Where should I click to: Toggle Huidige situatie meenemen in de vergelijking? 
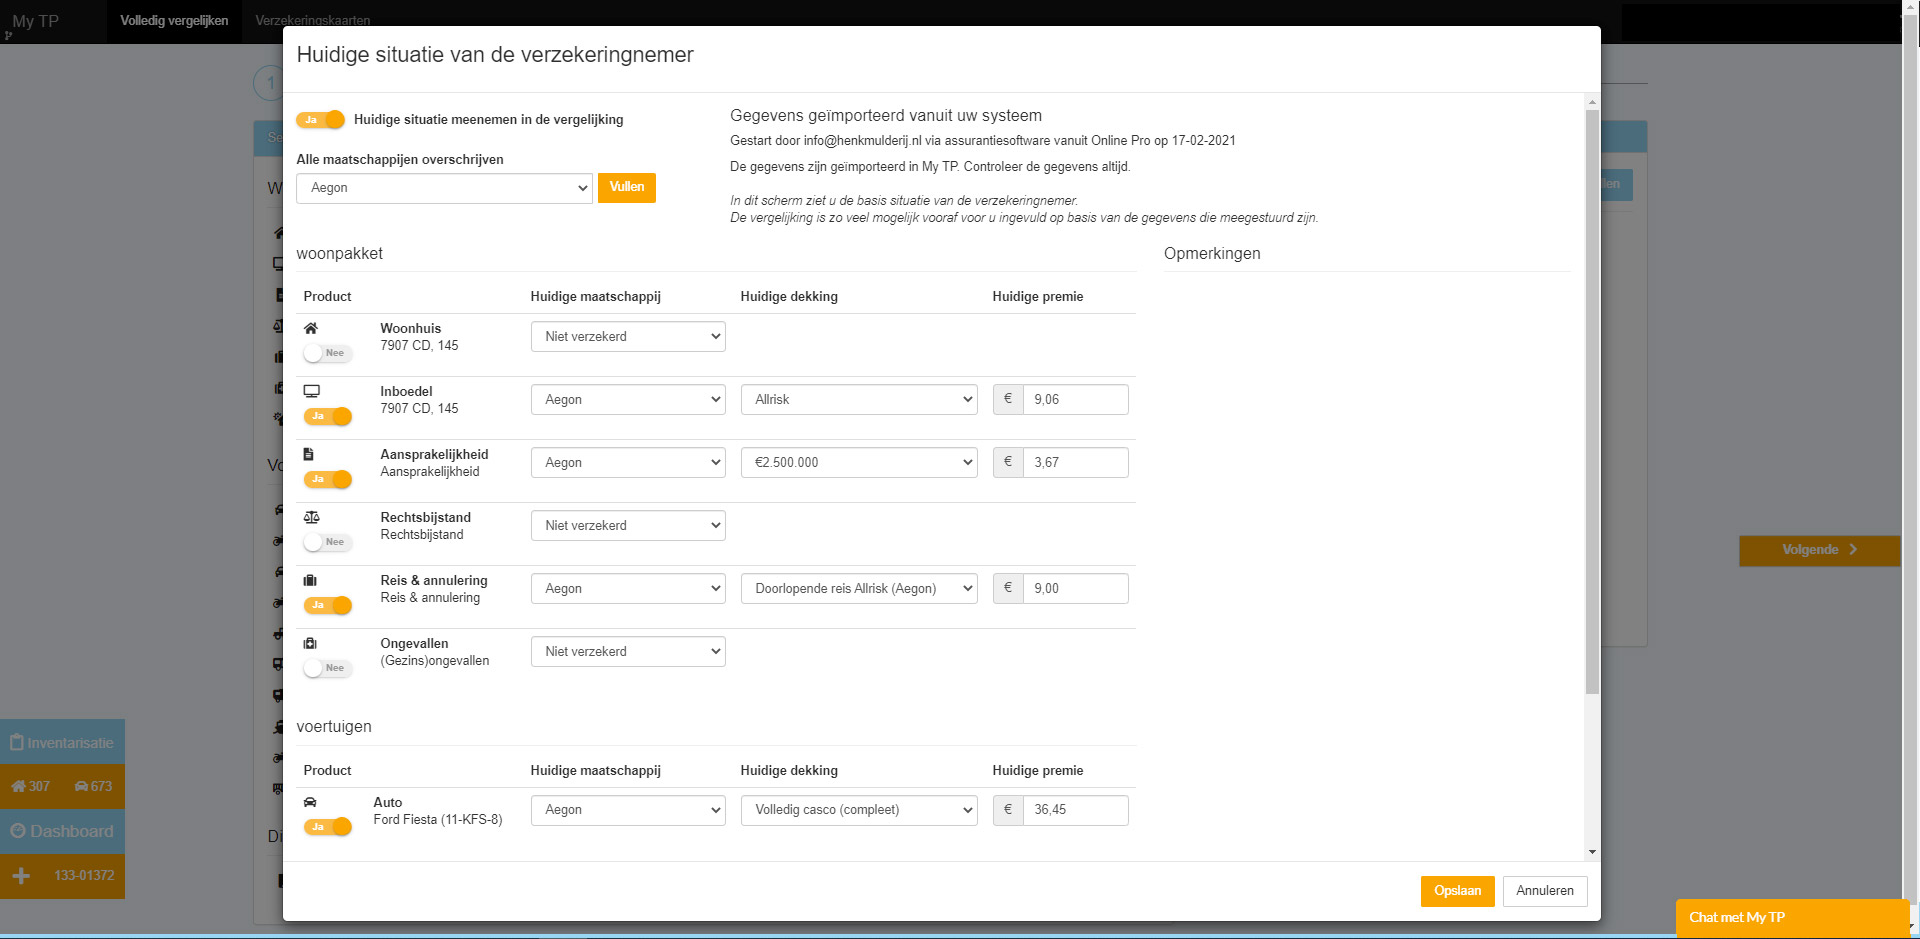pyautogui.click(x=321, y=120)
